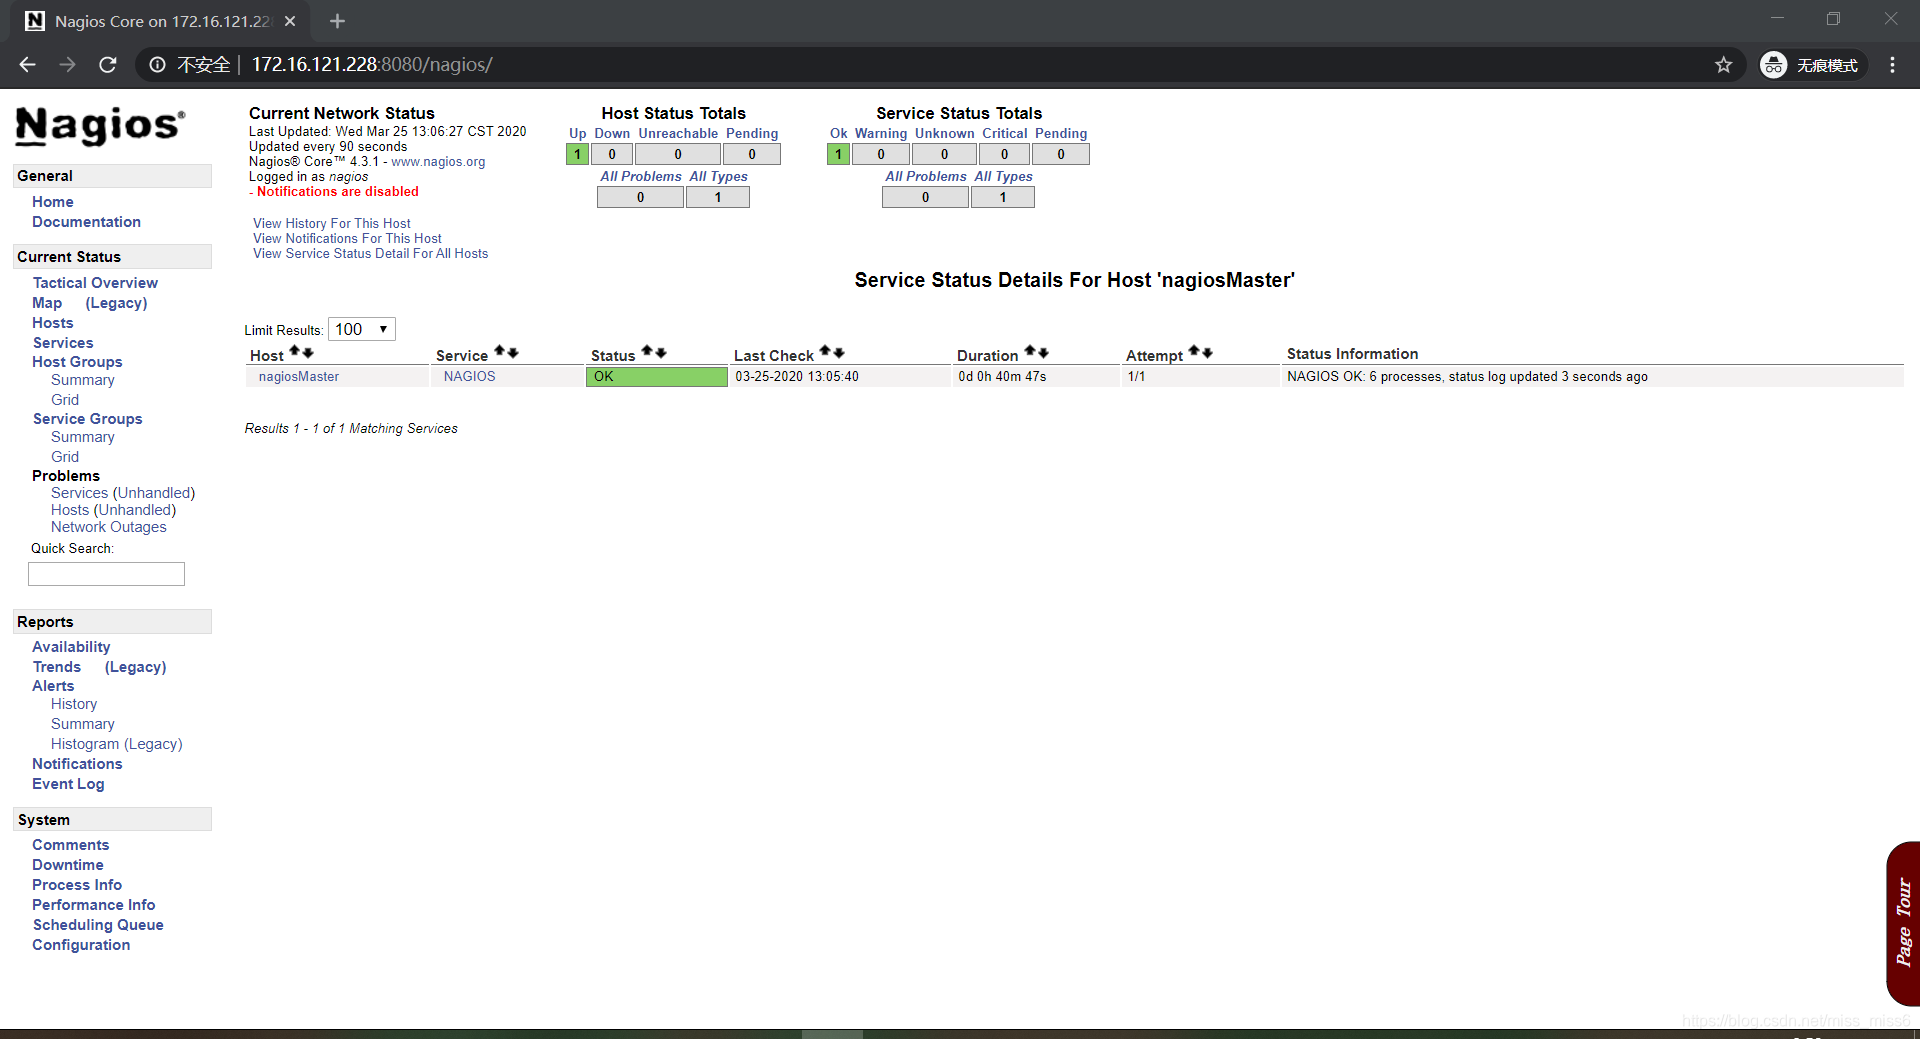The image size is (1920, 1039).
Task: Open Scheduling Queue
Action: 98,925
